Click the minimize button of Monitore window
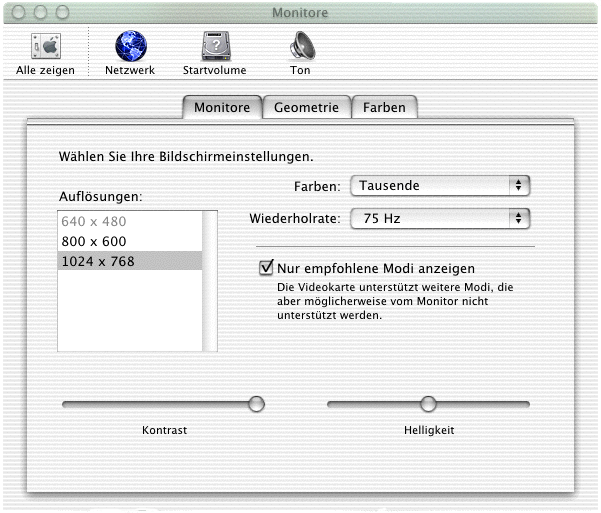 click(x=40, y=12)
